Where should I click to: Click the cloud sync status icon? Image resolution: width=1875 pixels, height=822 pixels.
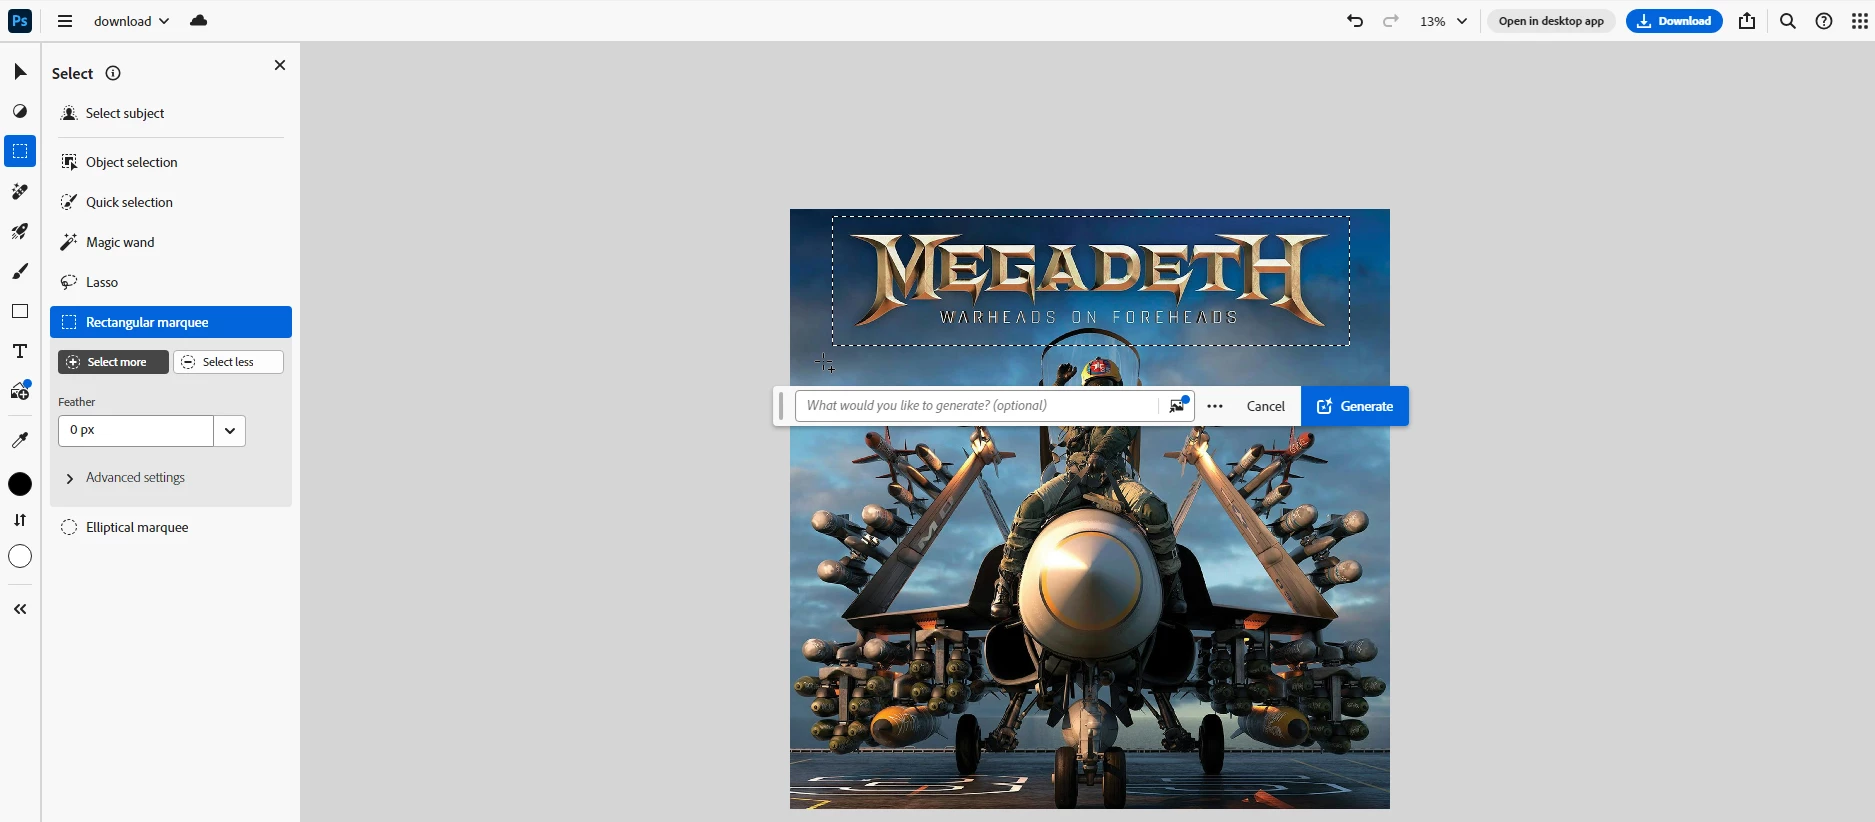(x=199, y=21)
